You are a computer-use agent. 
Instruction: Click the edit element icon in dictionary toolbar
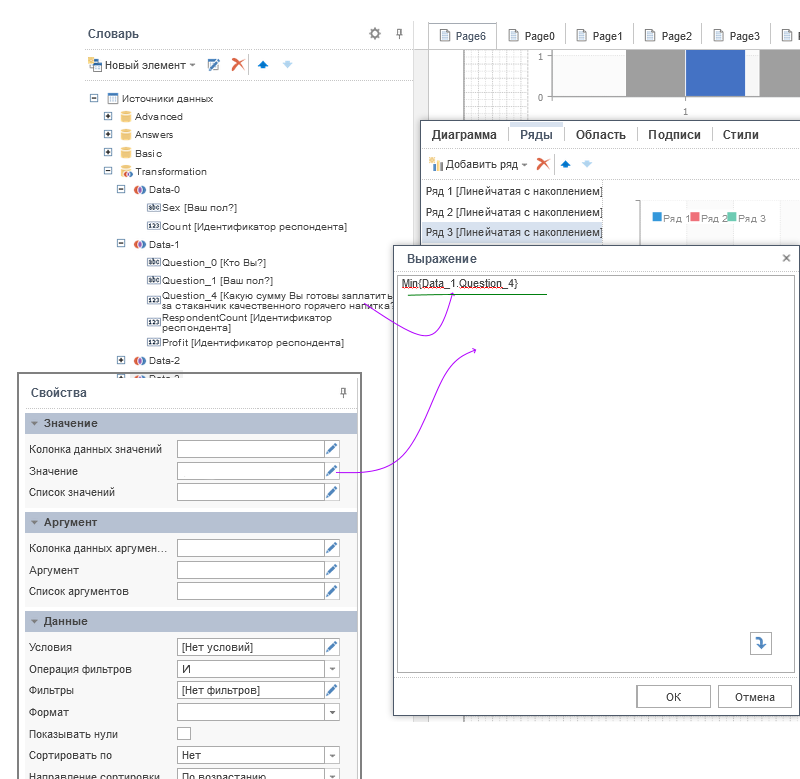coord(213,65)
